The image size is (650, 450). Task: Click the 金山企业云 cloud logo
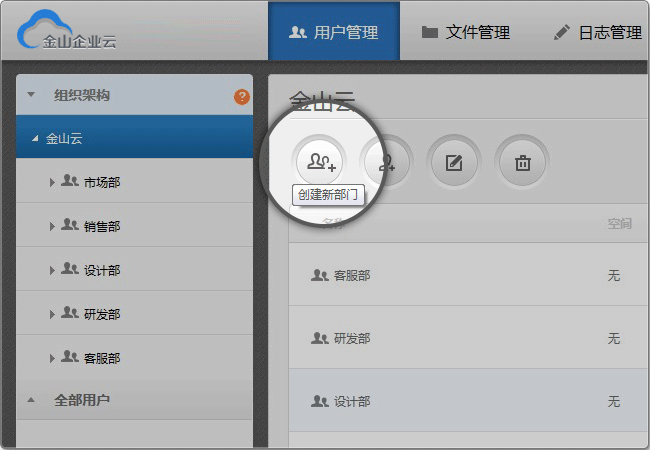pos(66,30)
